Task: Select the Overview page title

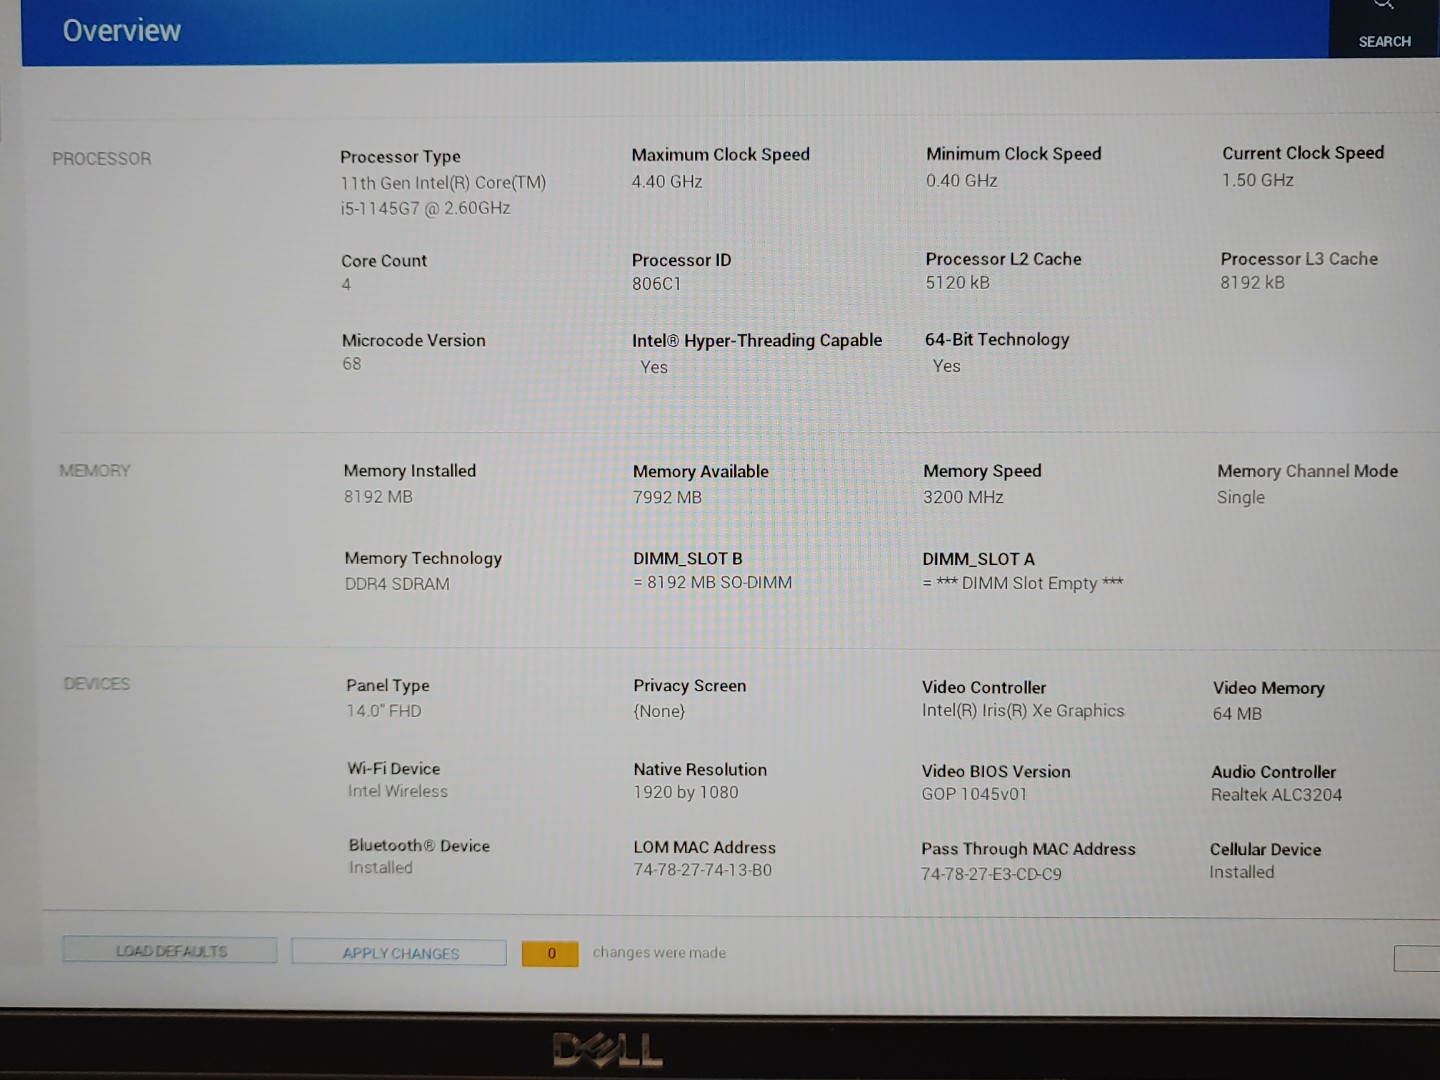Action: tap(121, 31)
